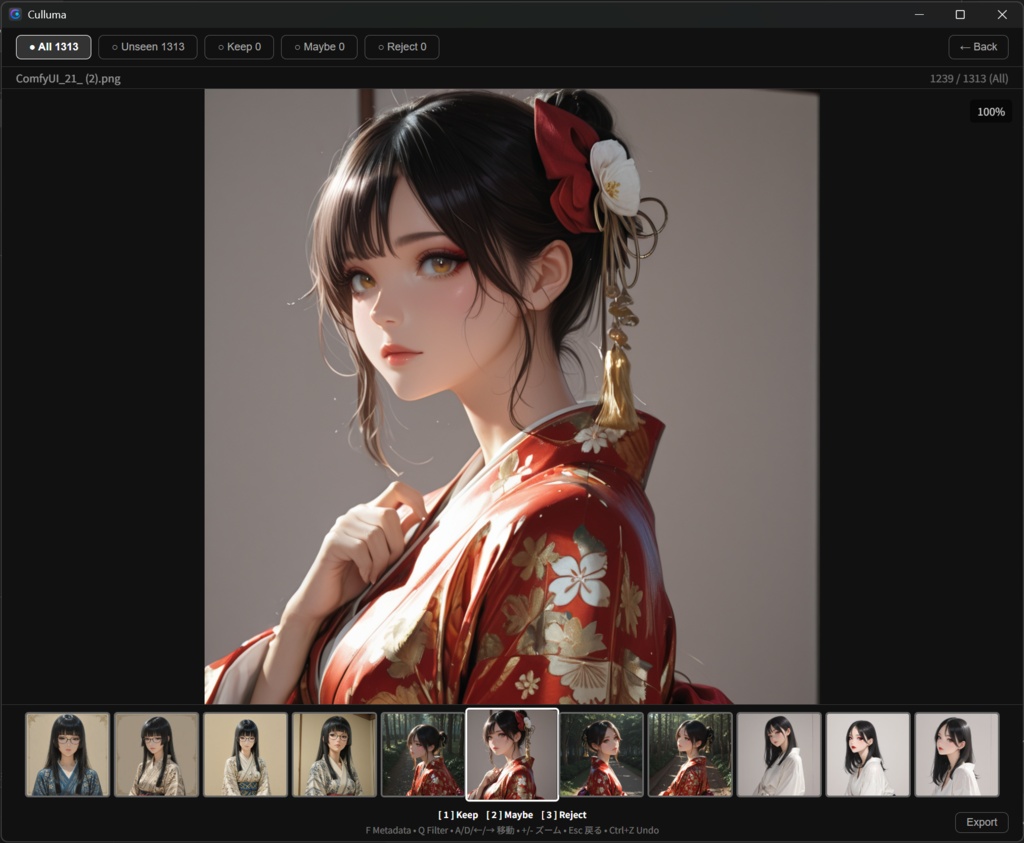Show the Keep 0 filter
The width and height of the screenshot is (1024, 843).
[x=239, y=47]
